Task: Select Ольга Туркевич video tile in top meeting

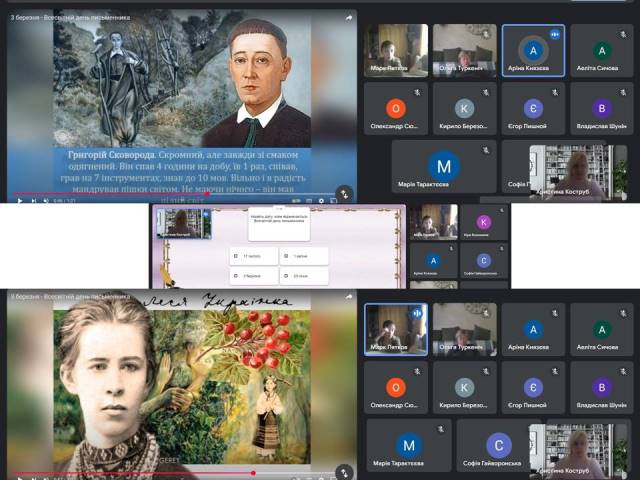Action: click(x=464, y=50)
